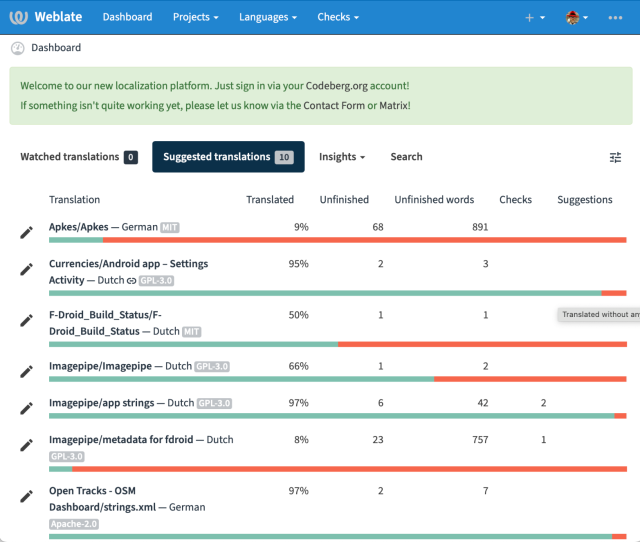Click the edit pencil beside Imagepipe/Imagepipe

[x=27, y=371]
